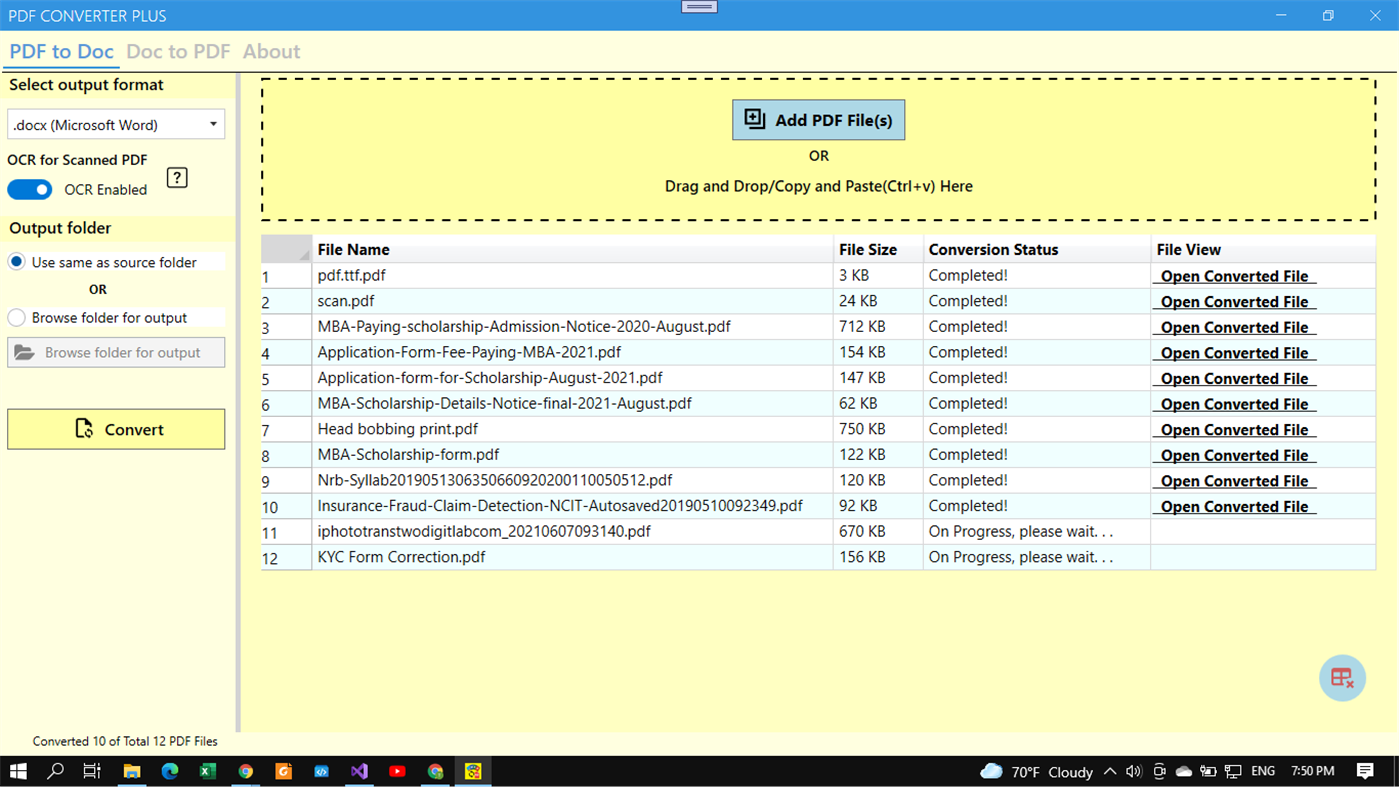
Task: Open the ENG language selector
Action: [1262, 771]
